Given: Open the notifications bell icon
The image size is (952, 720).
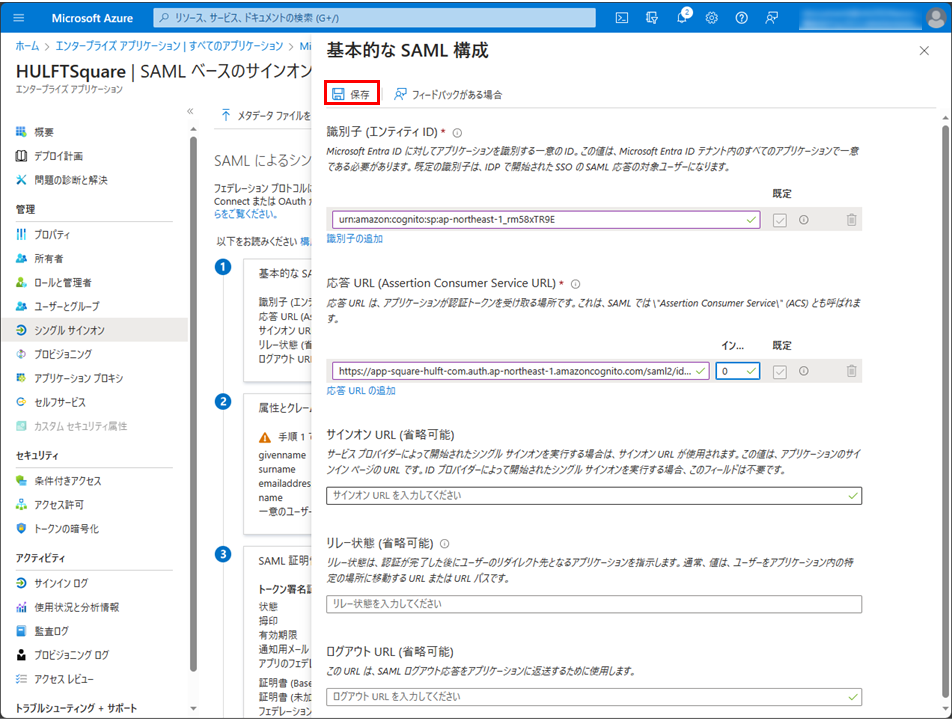Looking at the screenshot, I should [x=680, y=17].
